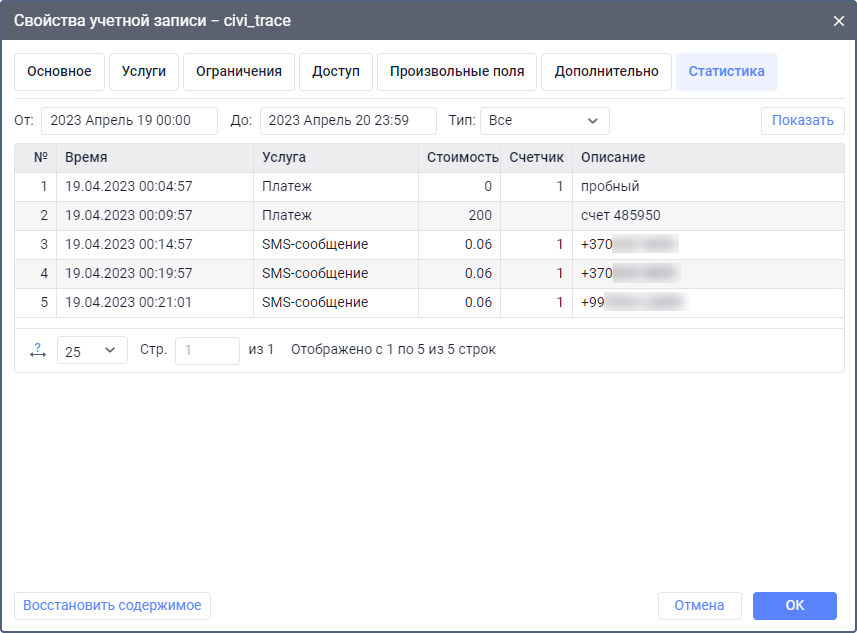Click the Восстановить содержимое button
The height and width of the screenshot is (633, 857).
click(112, 605)
